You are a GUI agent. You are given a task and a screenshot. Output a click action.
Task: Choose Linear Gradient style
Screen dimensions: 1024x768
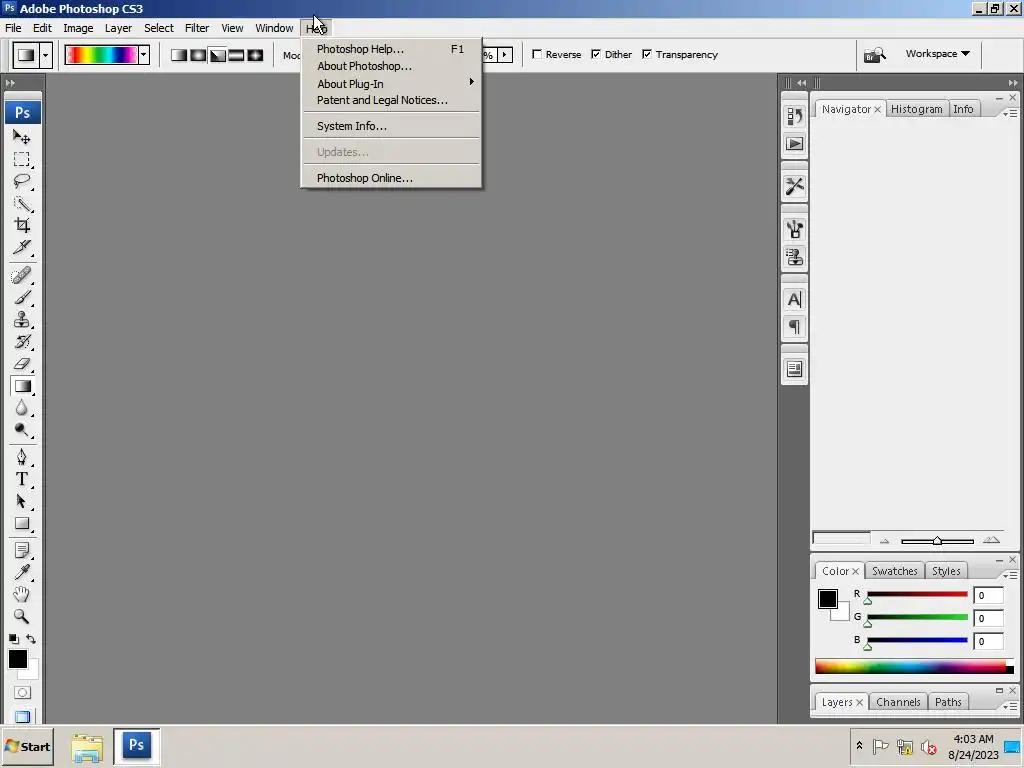pos(179,55)
